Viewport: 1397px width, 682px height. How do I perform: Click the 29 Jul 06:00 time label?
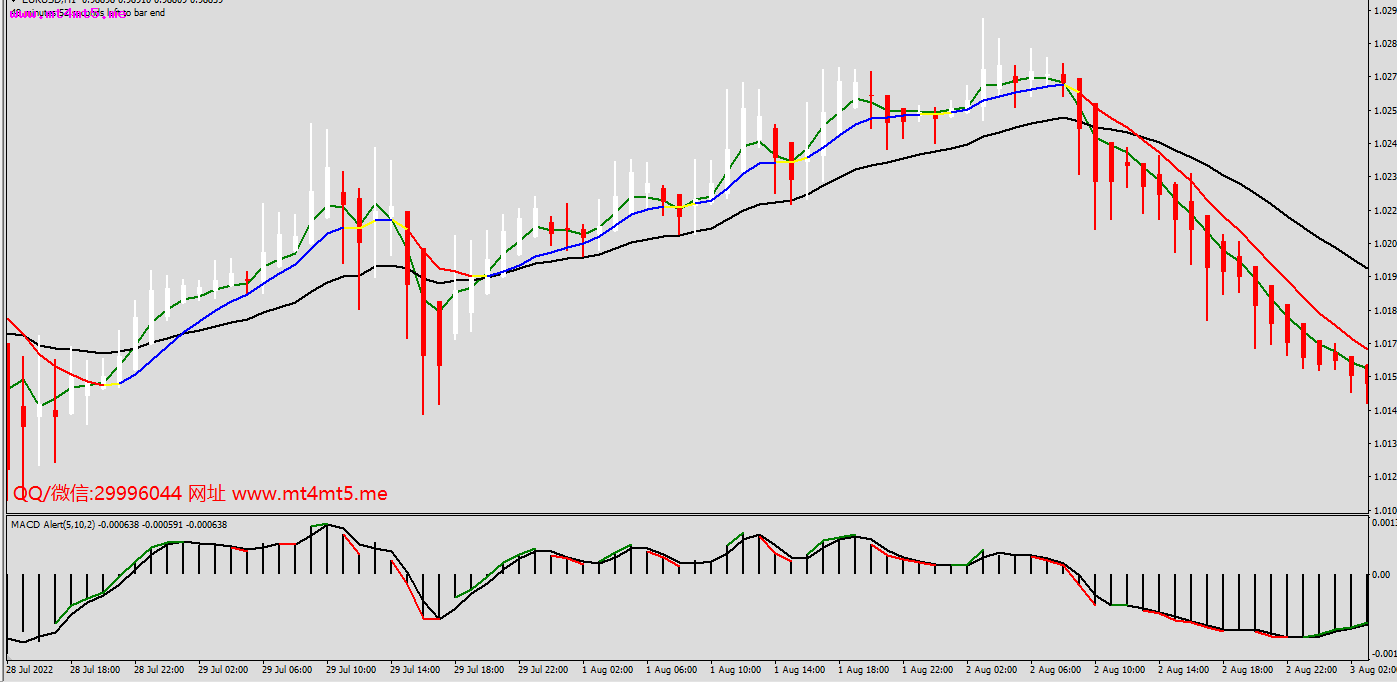pyautogui.click(x=287, y=669)
